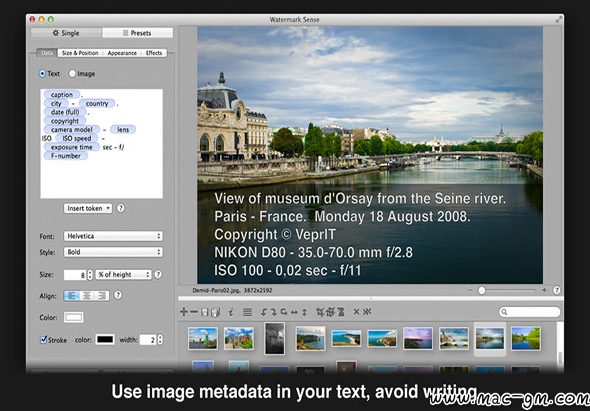Image resolution: width=590 pixels, height=411 pixels.
Task: Open the Data tab
Action: click(47, 53)
